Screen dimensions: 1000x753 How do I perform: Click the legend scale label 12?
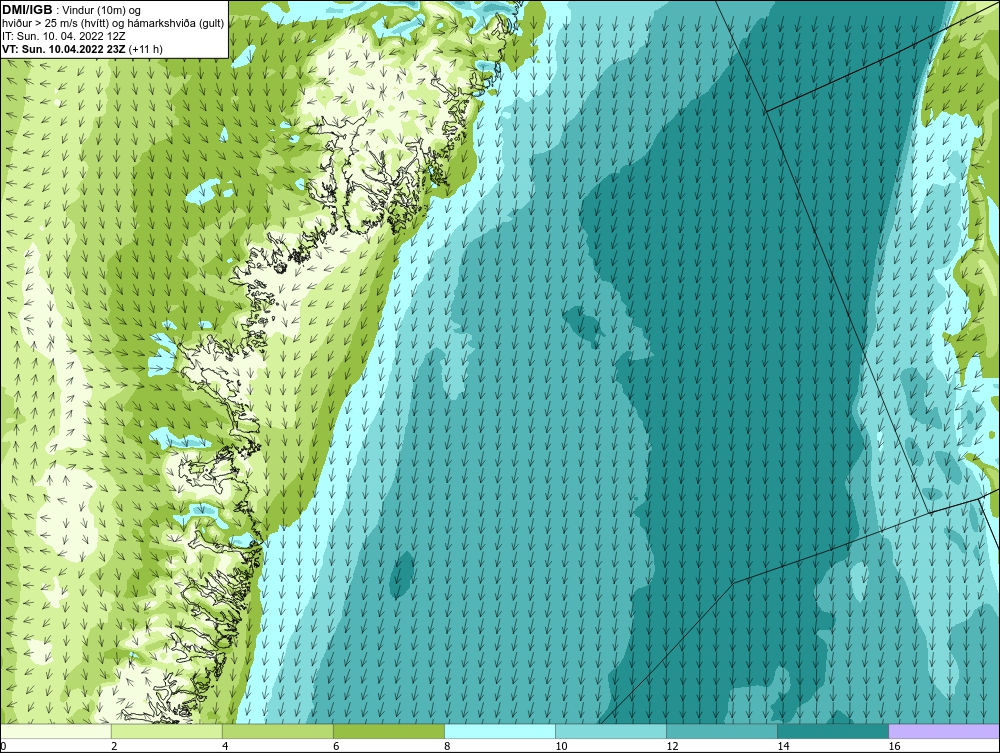pyautogui.click(x=672, y=746)
